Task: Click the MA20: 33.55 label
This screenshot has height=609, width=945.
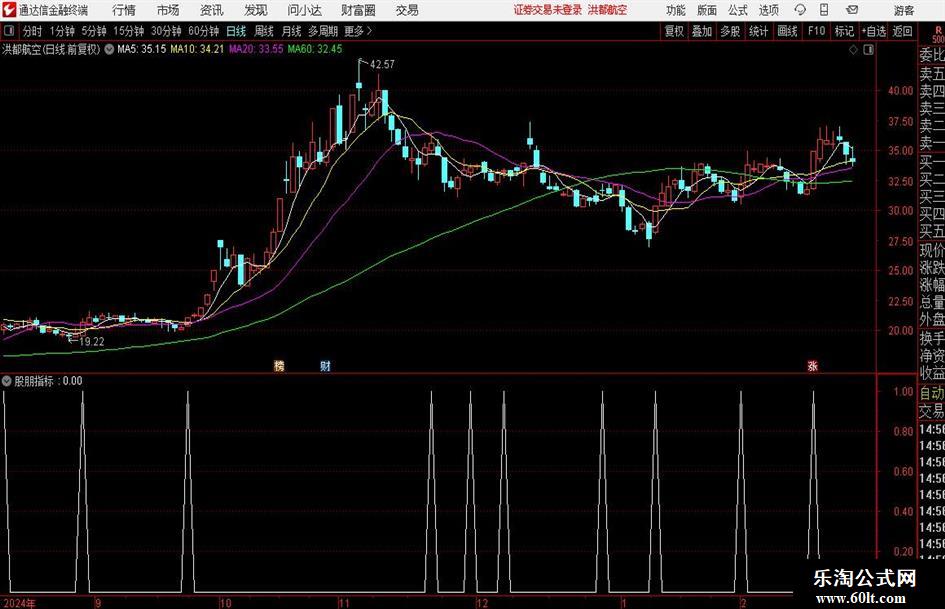Action: 256,49
